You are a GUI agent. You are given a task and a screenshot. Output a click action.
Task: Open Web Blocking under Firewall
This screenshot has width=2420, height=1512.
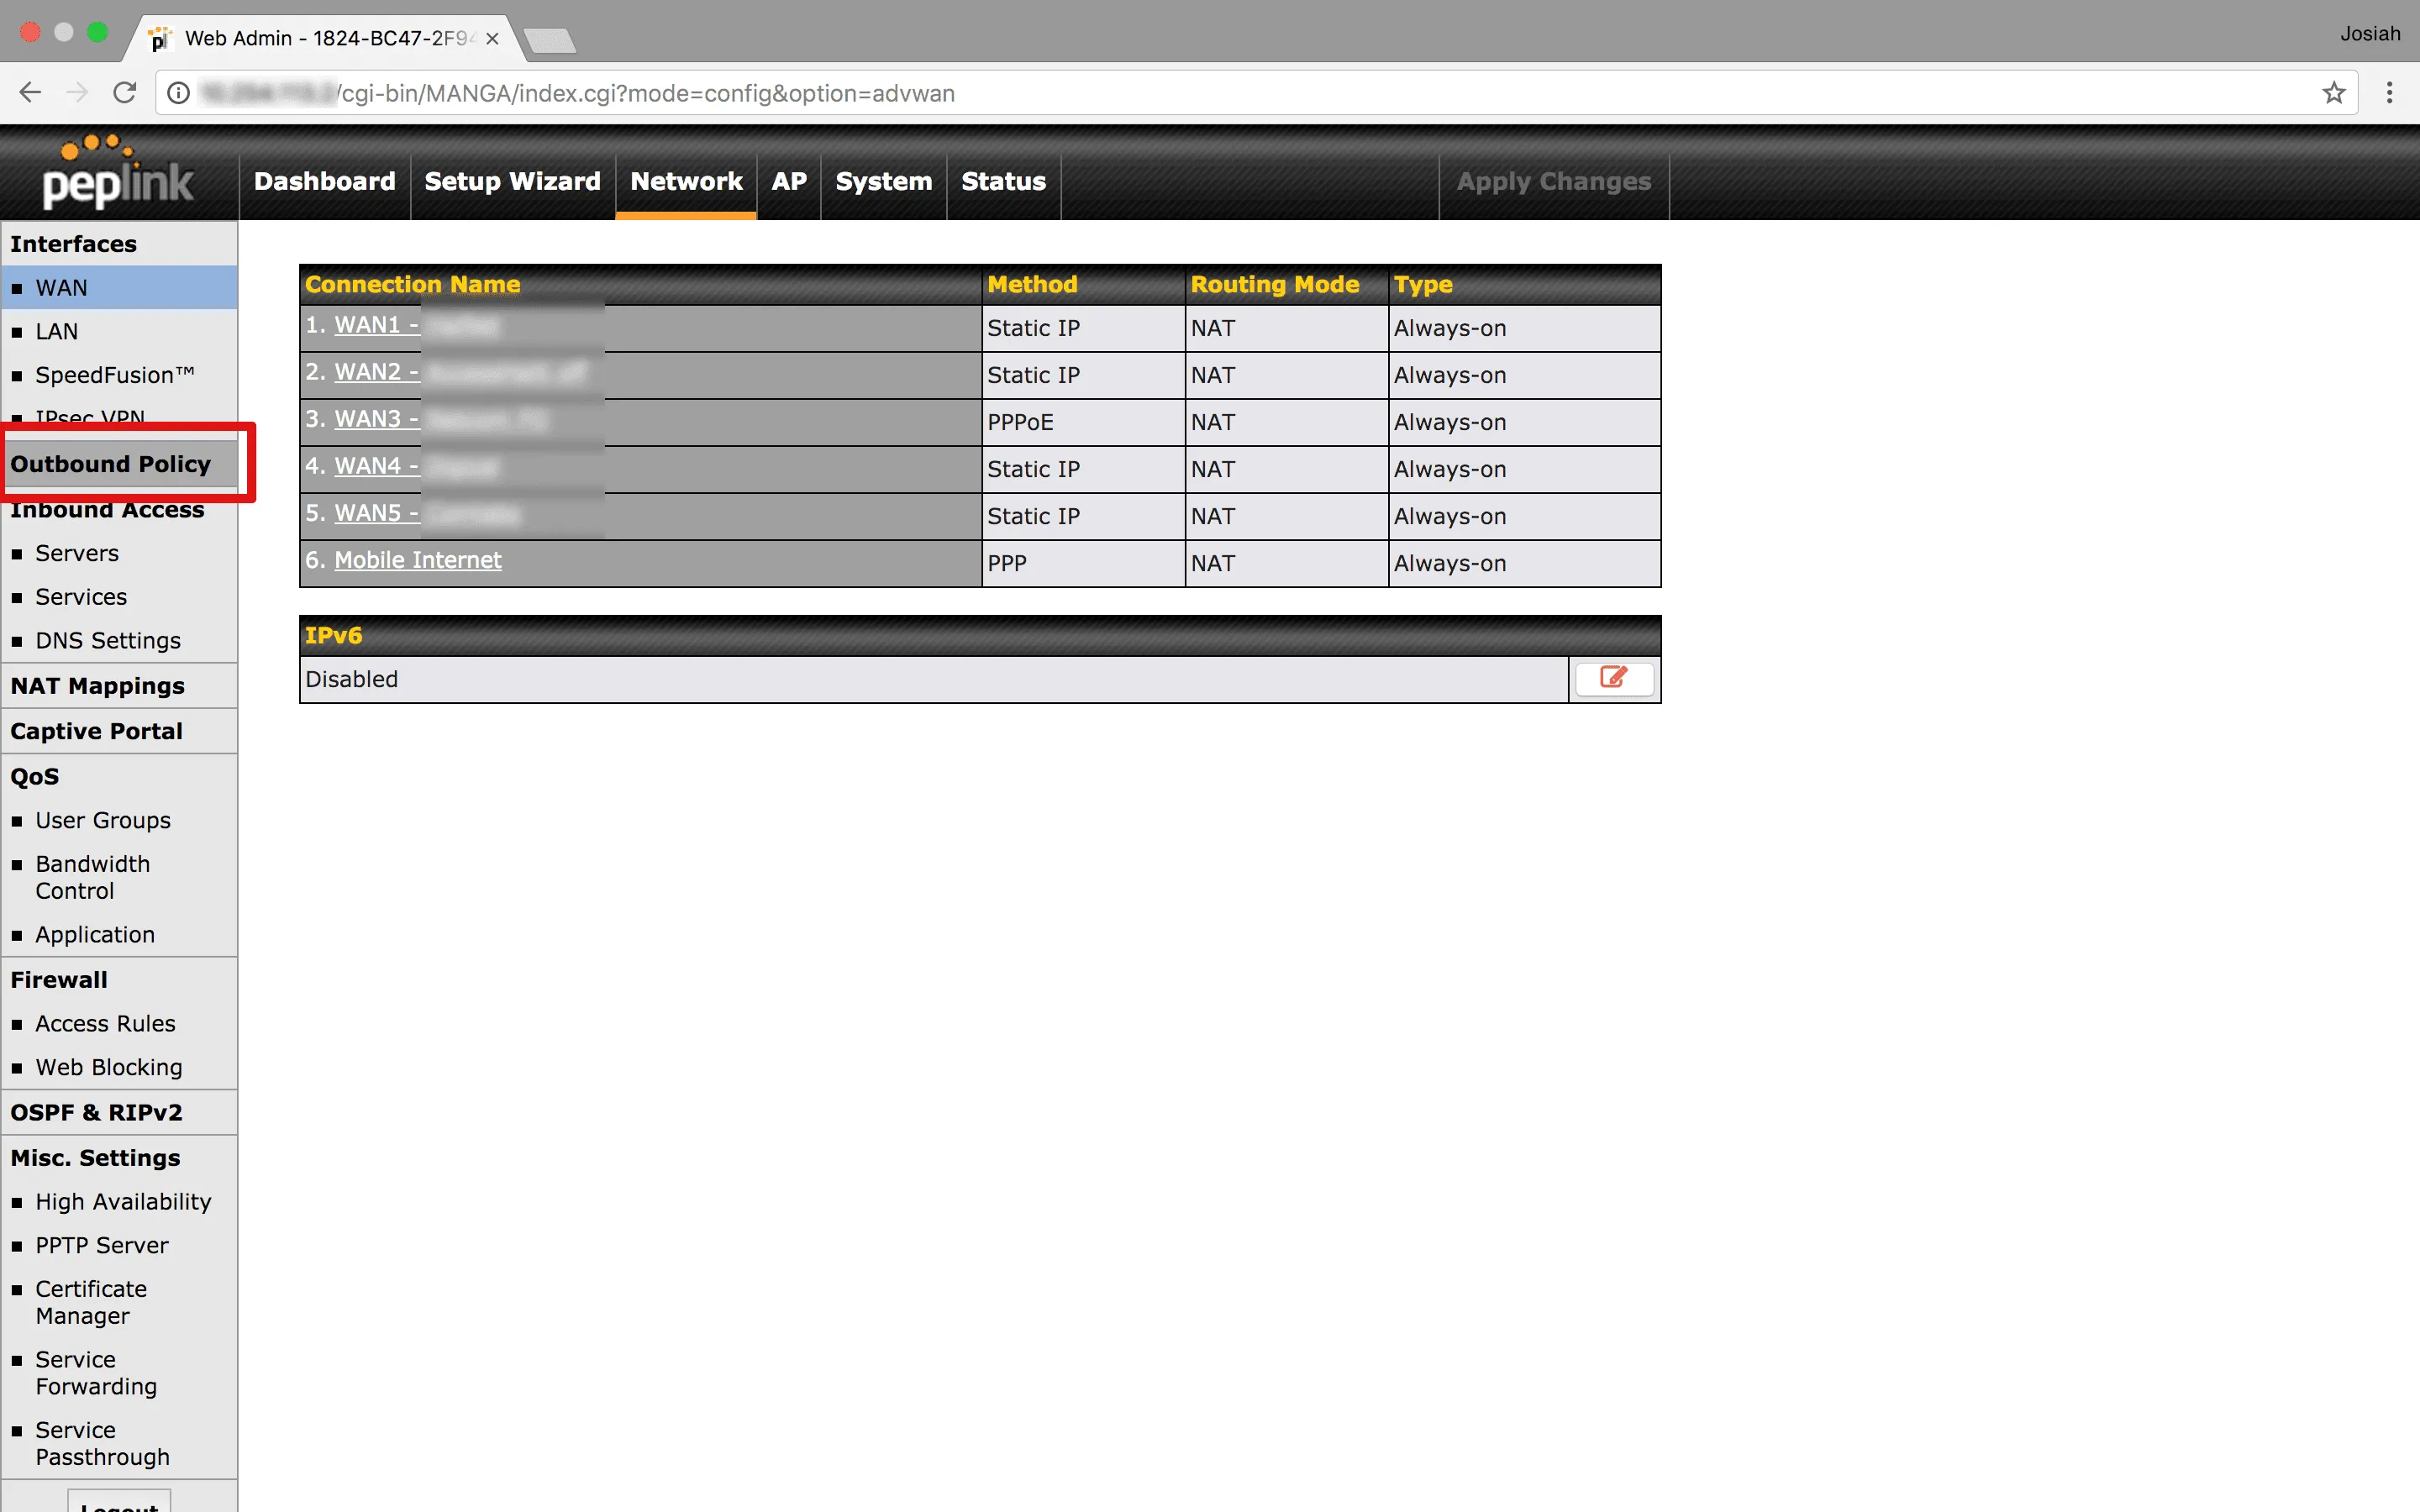click(108, 1067)
